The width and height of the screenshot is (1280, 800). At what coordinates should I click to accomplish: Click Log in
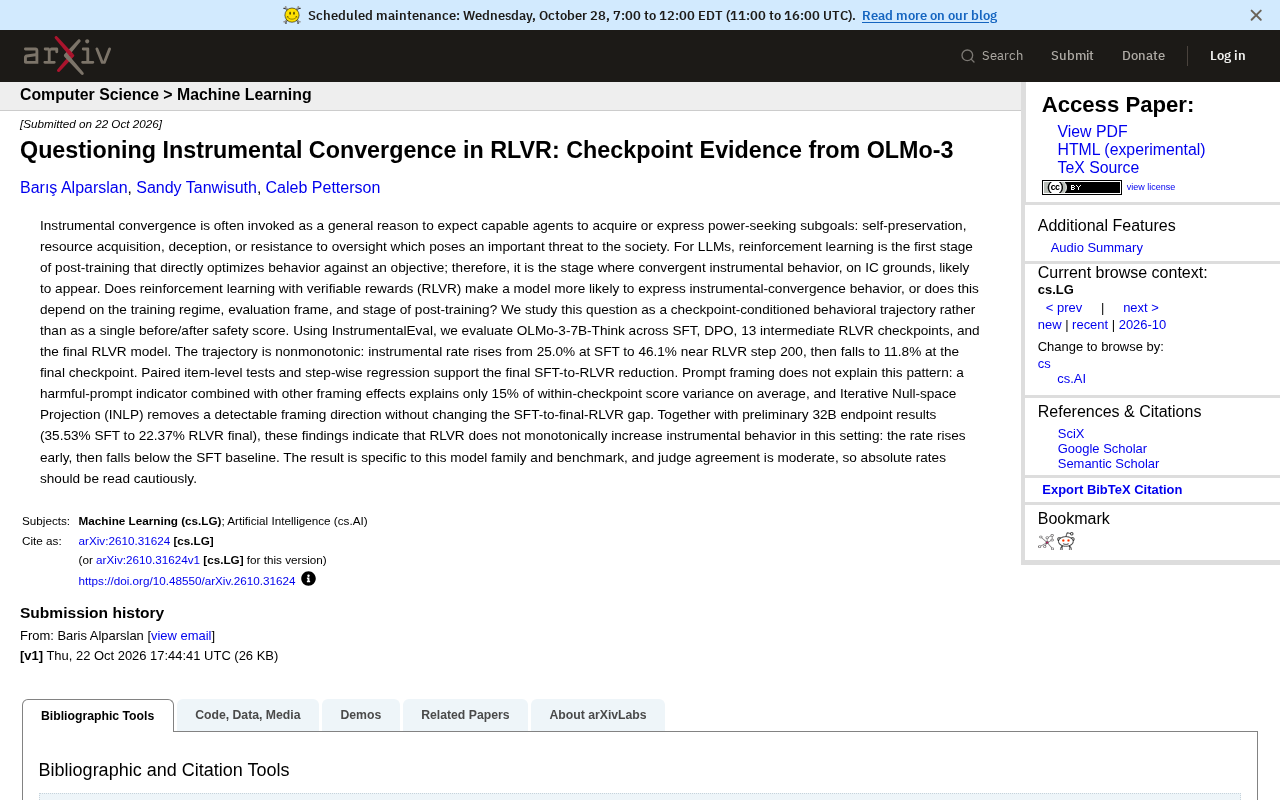click(1228, 56)
